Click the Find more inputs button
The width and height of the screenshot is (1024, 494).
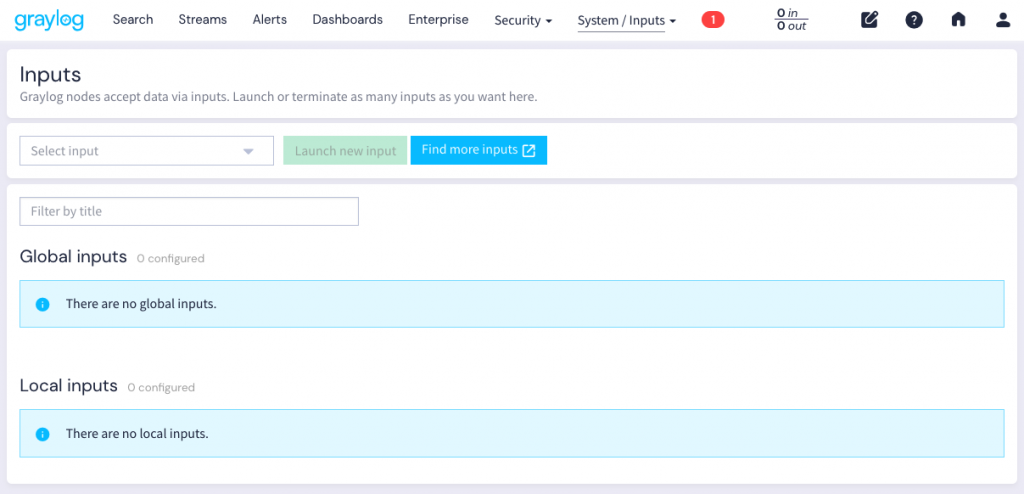(479, 150)
